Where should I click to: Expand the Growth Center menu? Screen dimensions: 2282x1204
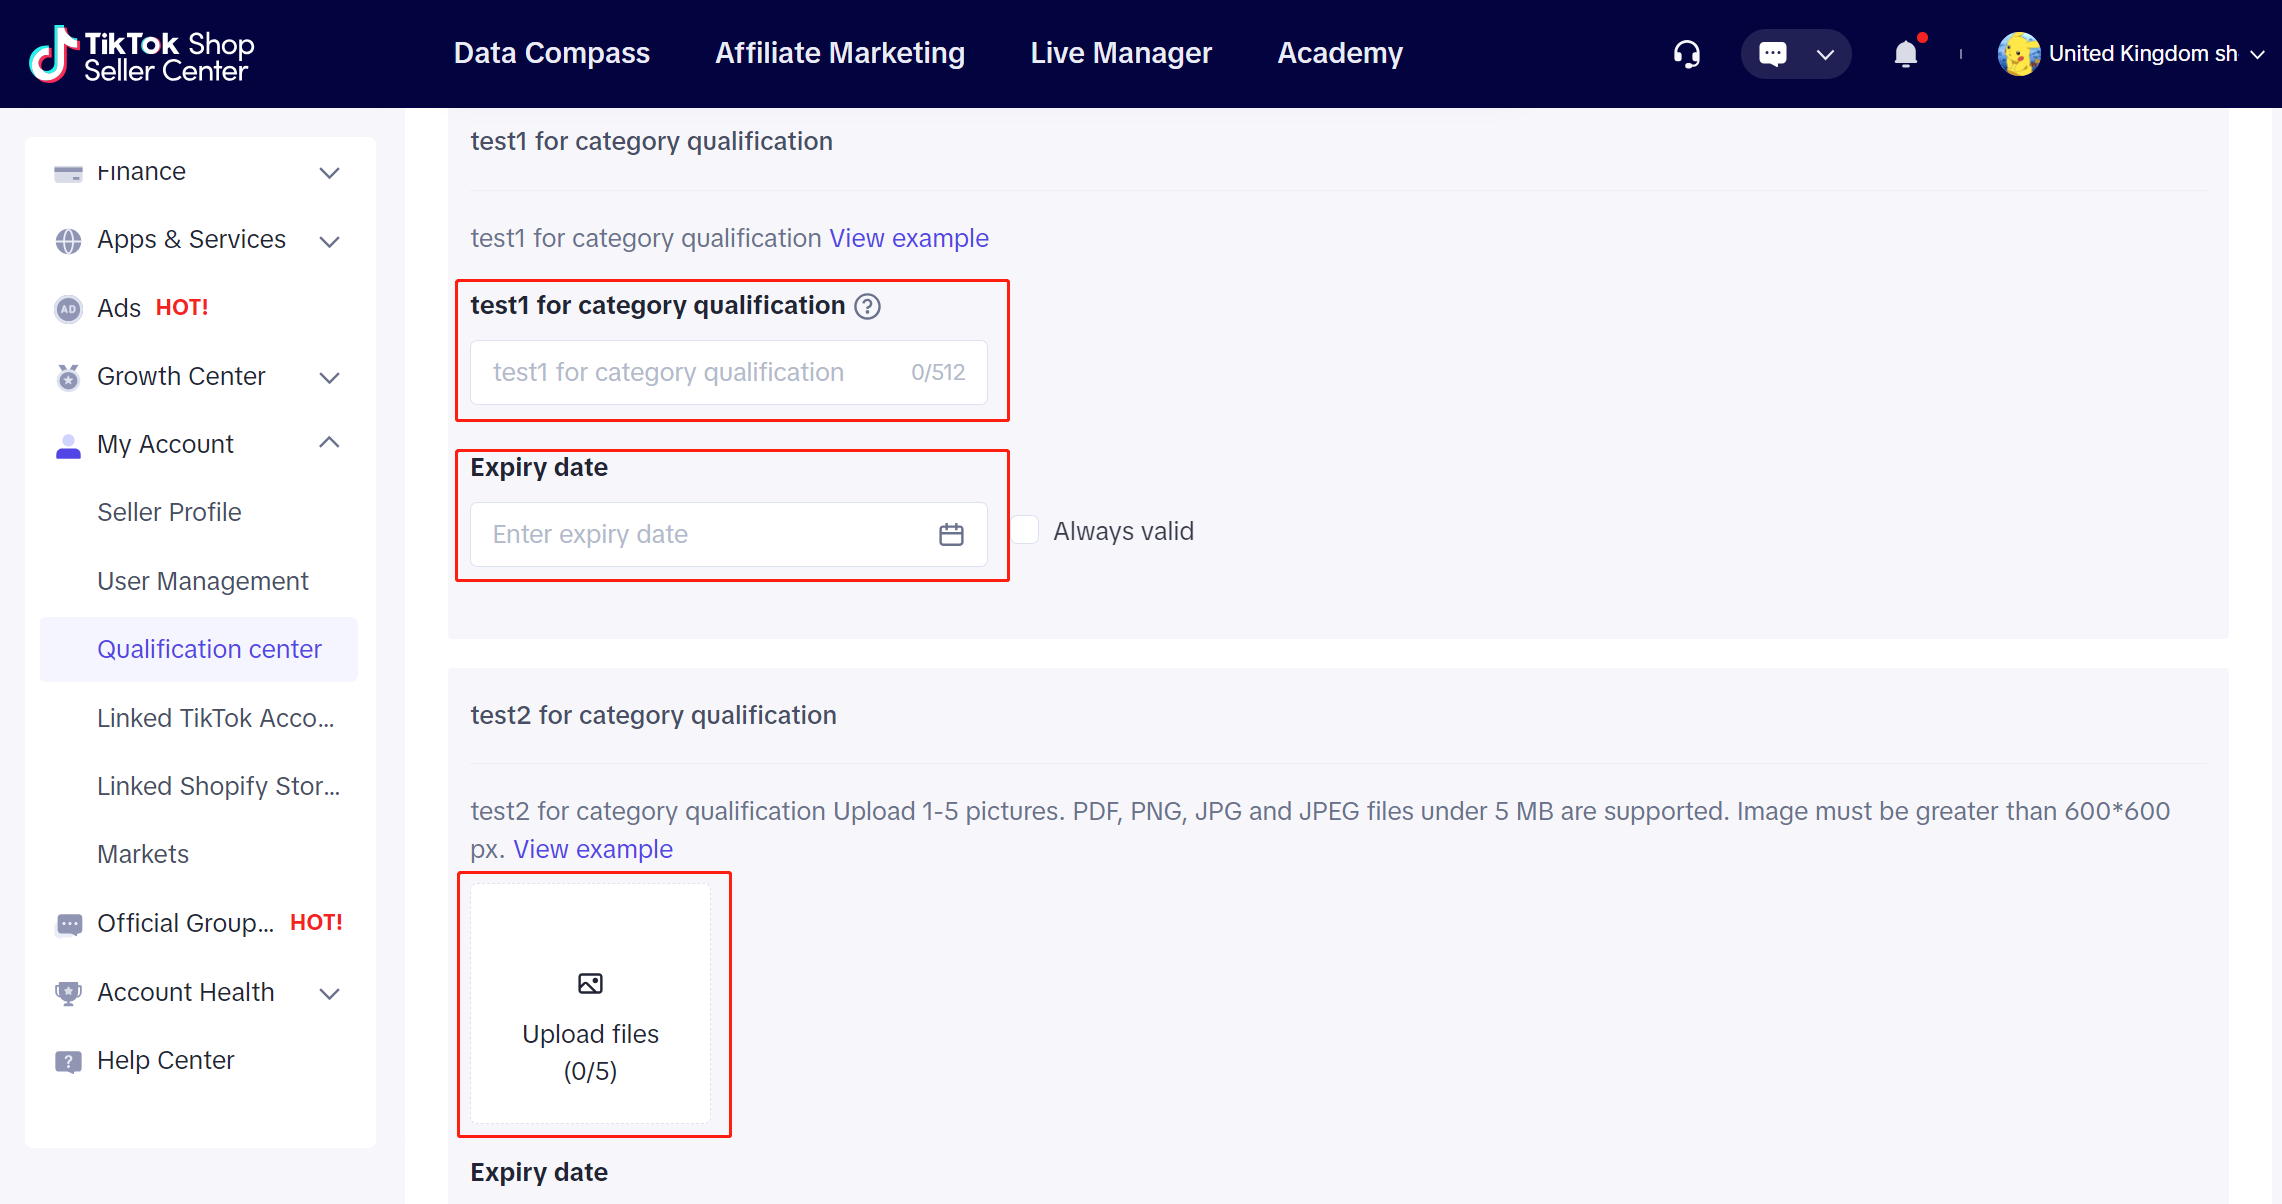tap(329, 377)
